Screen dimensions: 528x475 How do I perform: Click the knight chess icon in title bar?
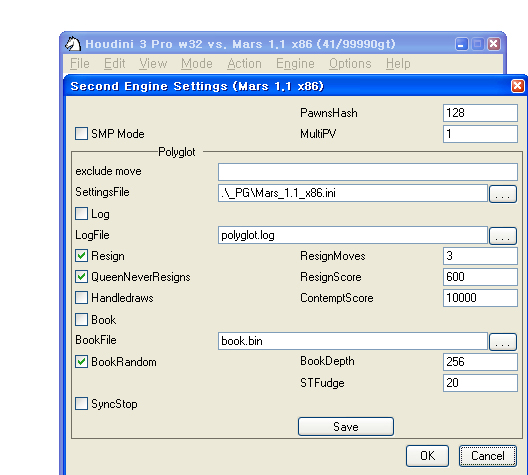tap(73, 44)
